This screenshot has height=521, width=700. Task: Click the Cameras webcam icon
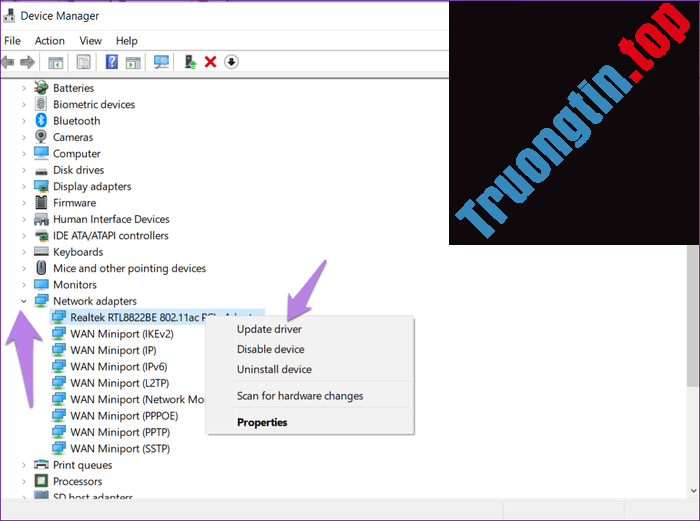tap(41, 137)
